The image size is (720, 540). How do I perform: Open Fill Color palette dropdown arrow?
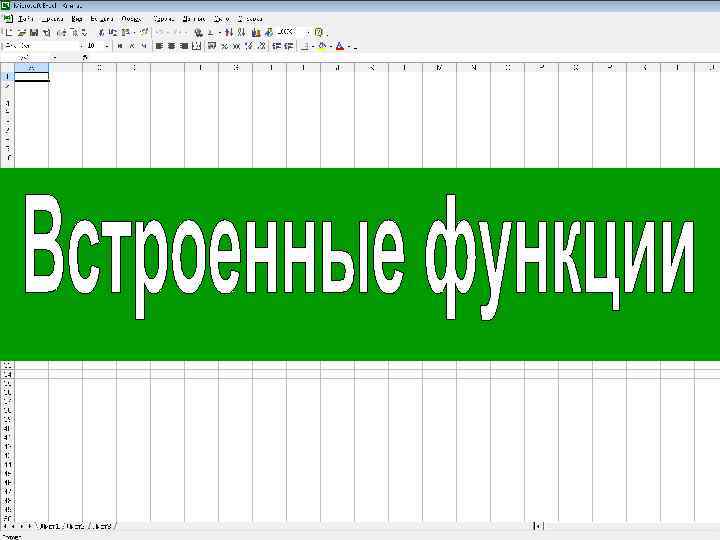point(331,46)
